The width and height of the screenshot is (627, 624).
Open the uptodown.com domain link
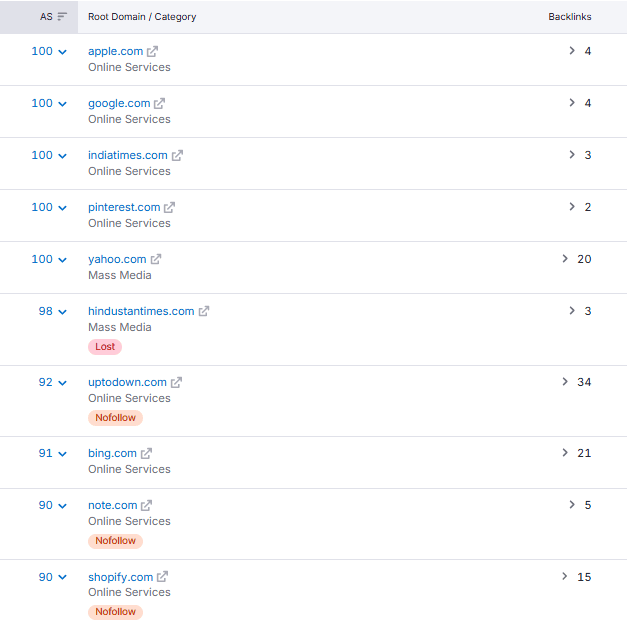tap(128, 382)
